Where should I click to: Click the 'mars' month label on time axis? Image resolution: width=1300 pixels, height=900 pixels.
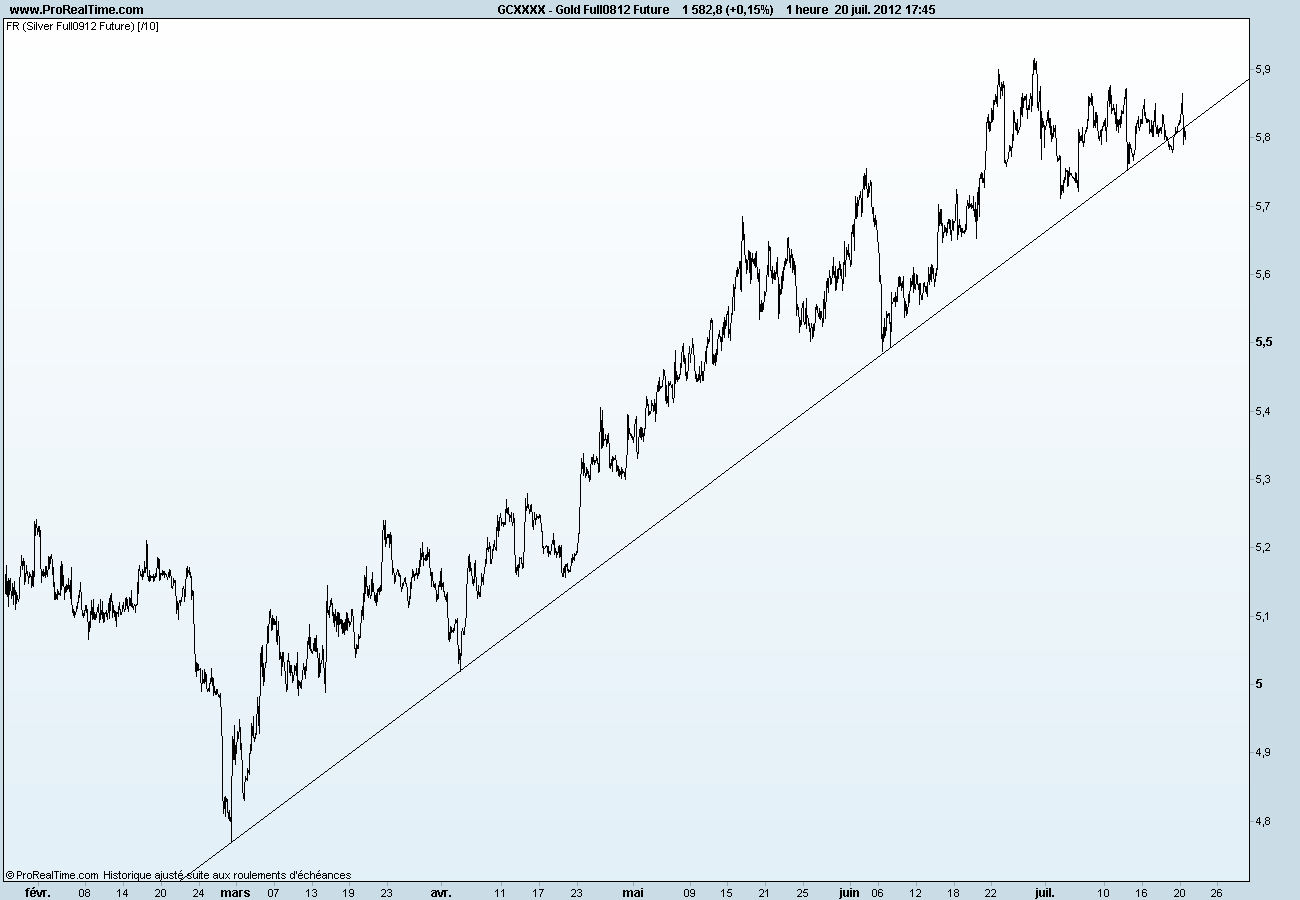click(x=235, y=891)
